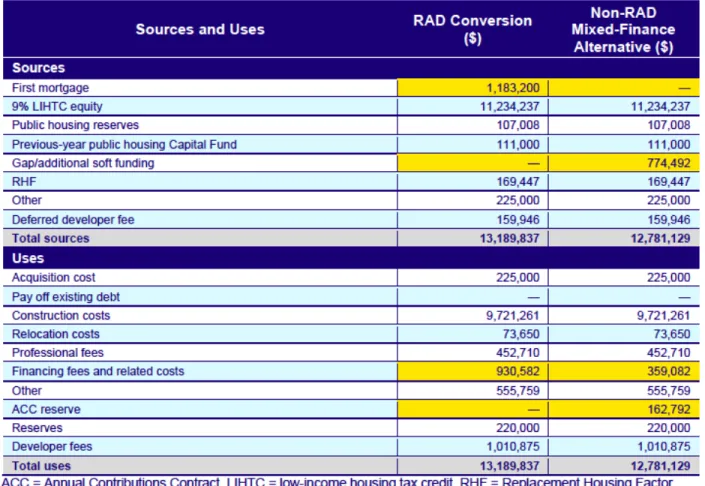Viewport: 705px width, 486px height.
Task: Select the 'RAD Conversion ($)' column header
Action: [x=473, y=29]
